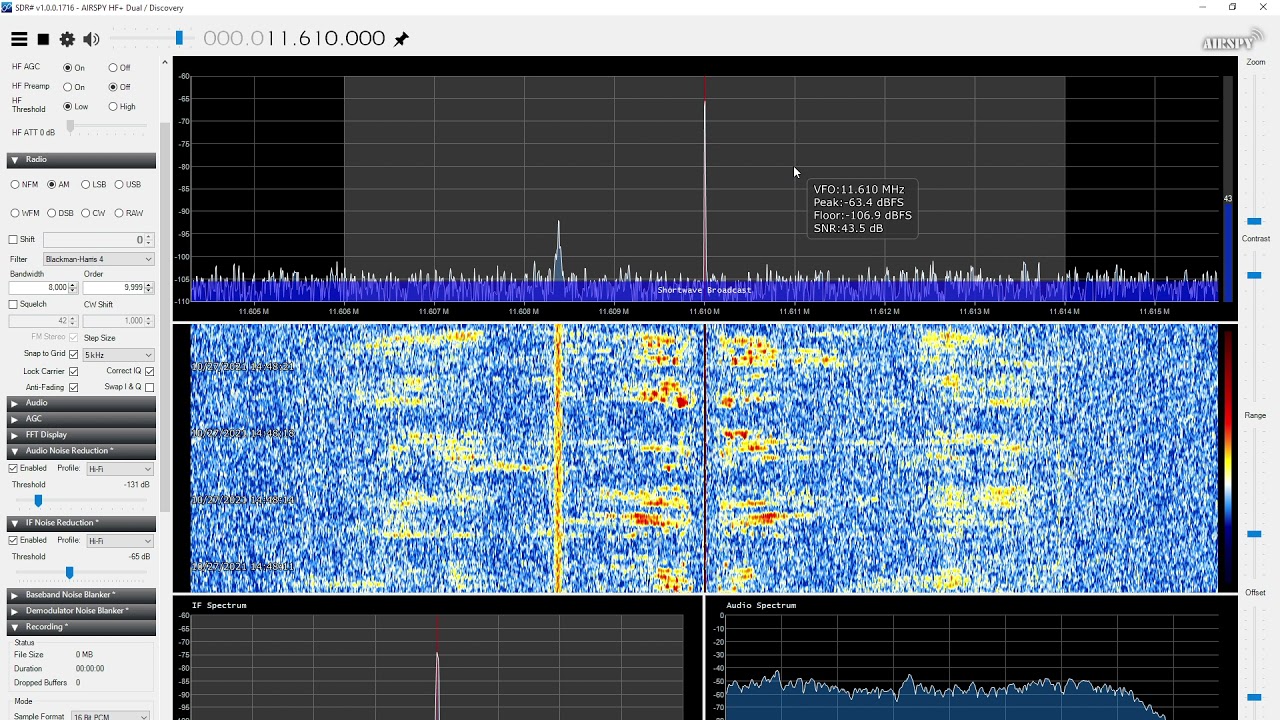This screenshot has width=1280, height=720.
Task: Adjust the Offset slider handle
Action: point(1254,697)
